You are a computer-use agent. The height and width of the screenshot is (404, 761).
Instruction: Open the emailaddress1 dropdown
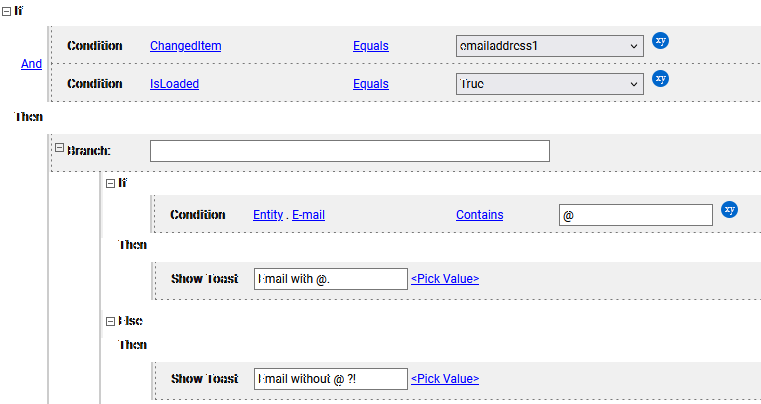549,46
